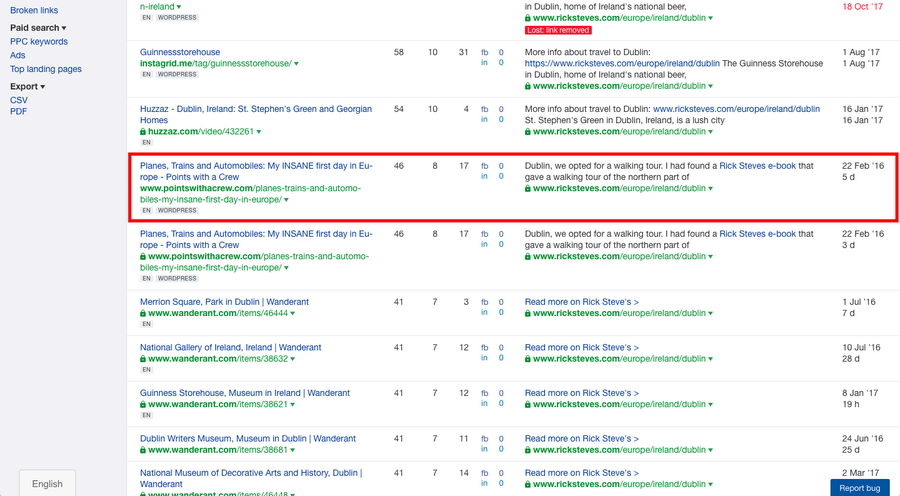
Task: Open Read more on Rick Steve's in Merrion row
Action: coord(581,301)
